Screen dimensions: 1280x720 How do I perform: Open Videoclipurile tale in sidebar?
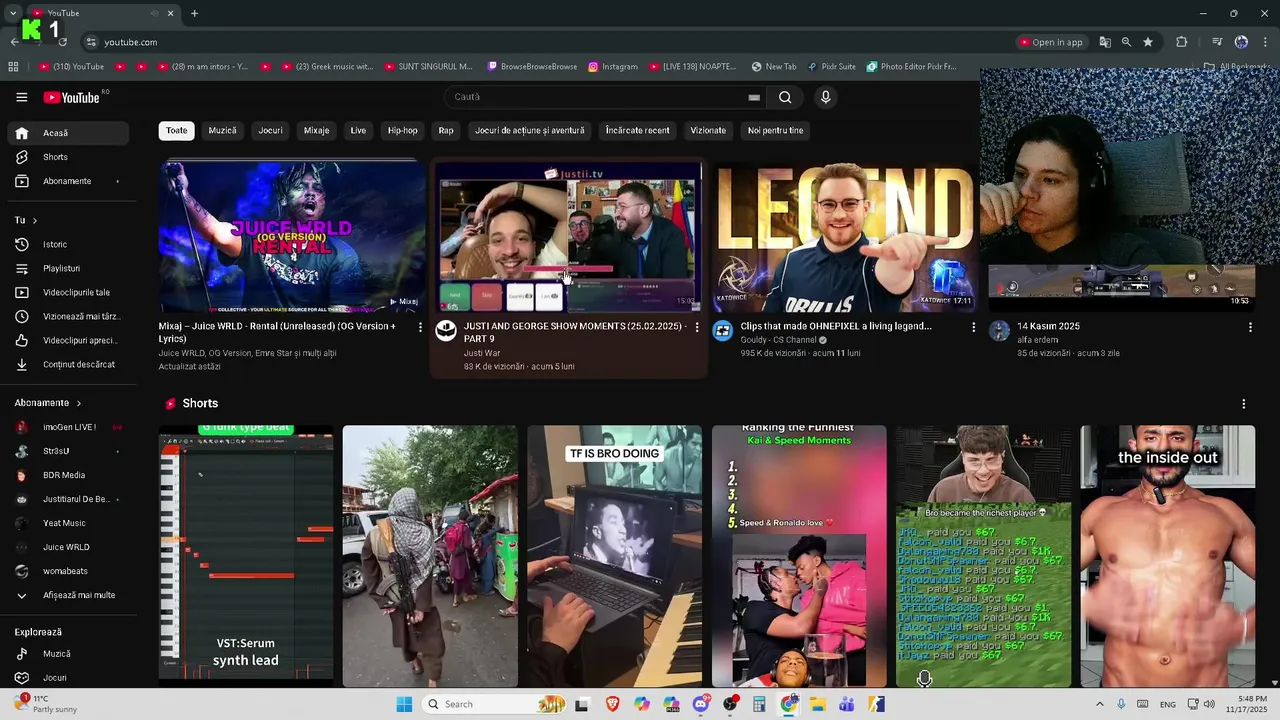point(68,292)
